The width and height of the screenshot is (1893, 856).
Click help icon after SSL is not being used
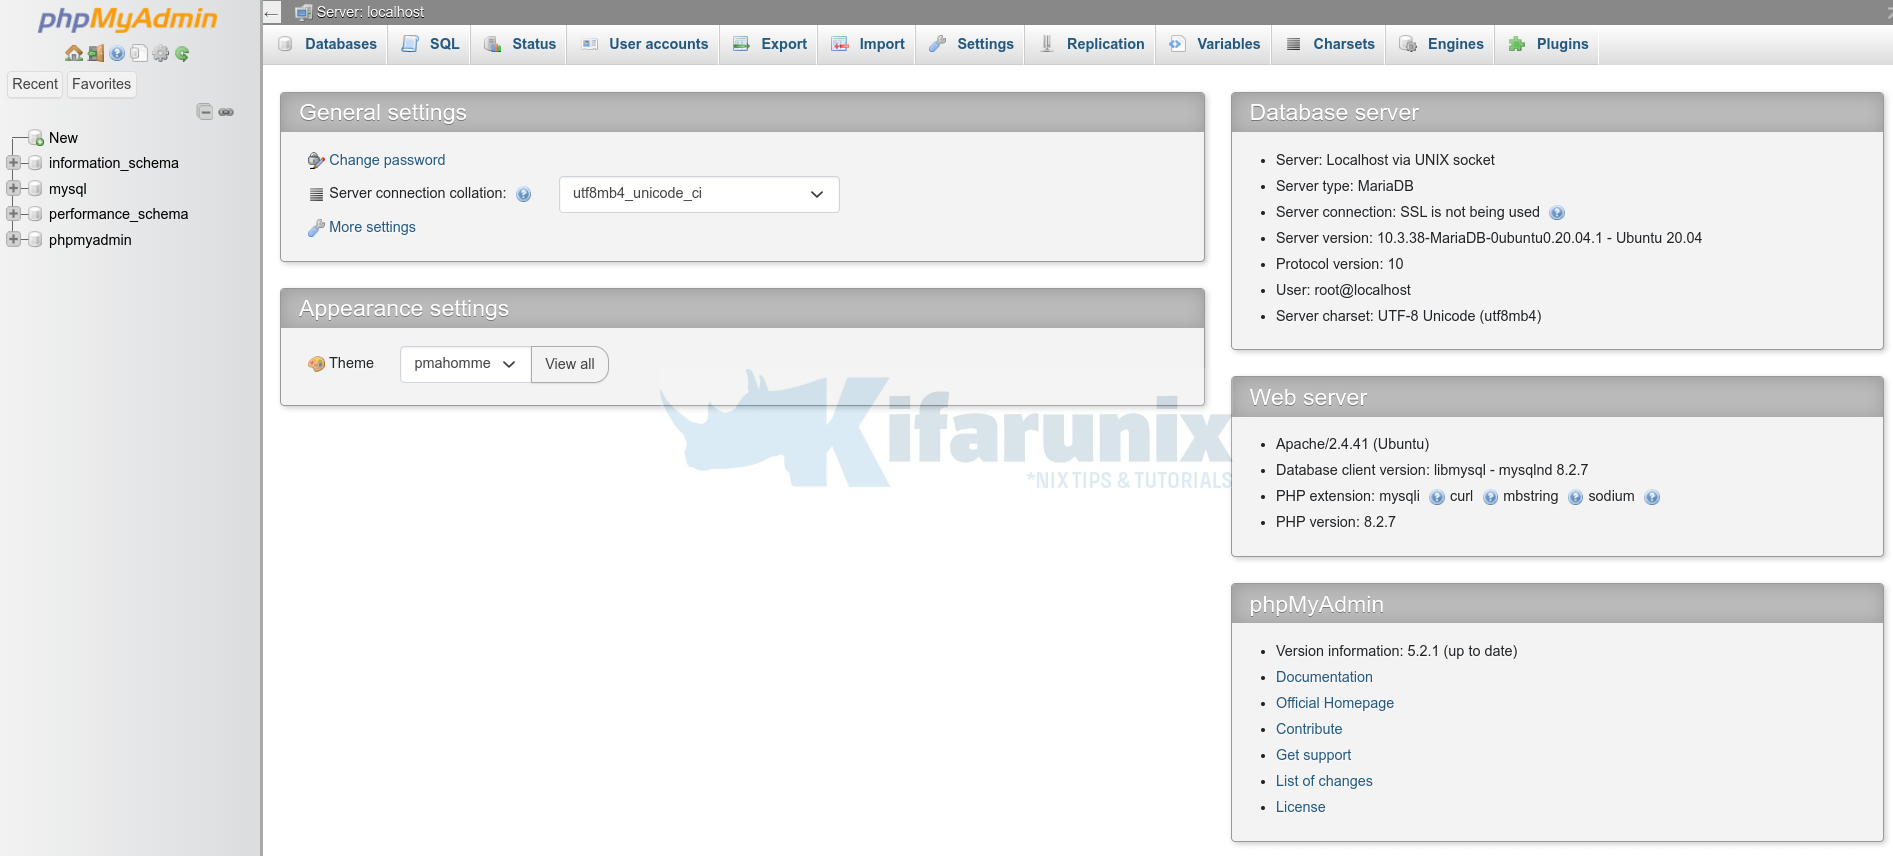pos(1557,213)
